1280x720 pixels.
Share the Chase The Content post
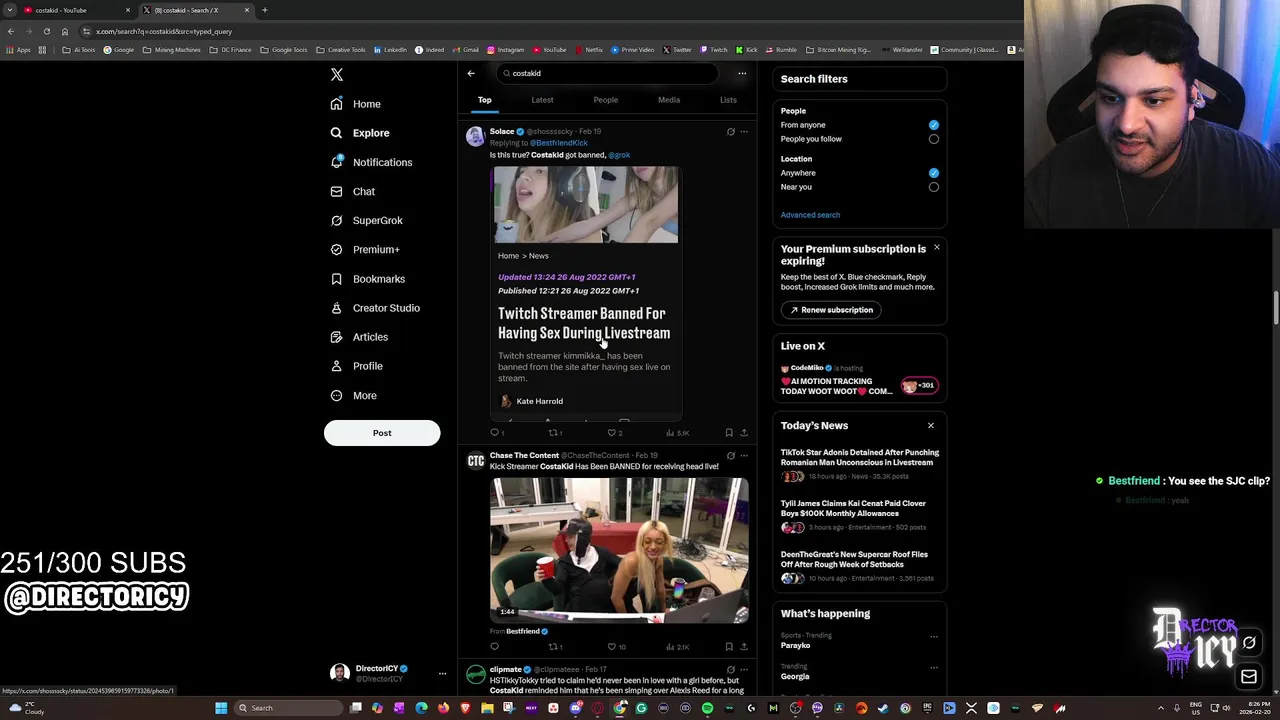744,647
